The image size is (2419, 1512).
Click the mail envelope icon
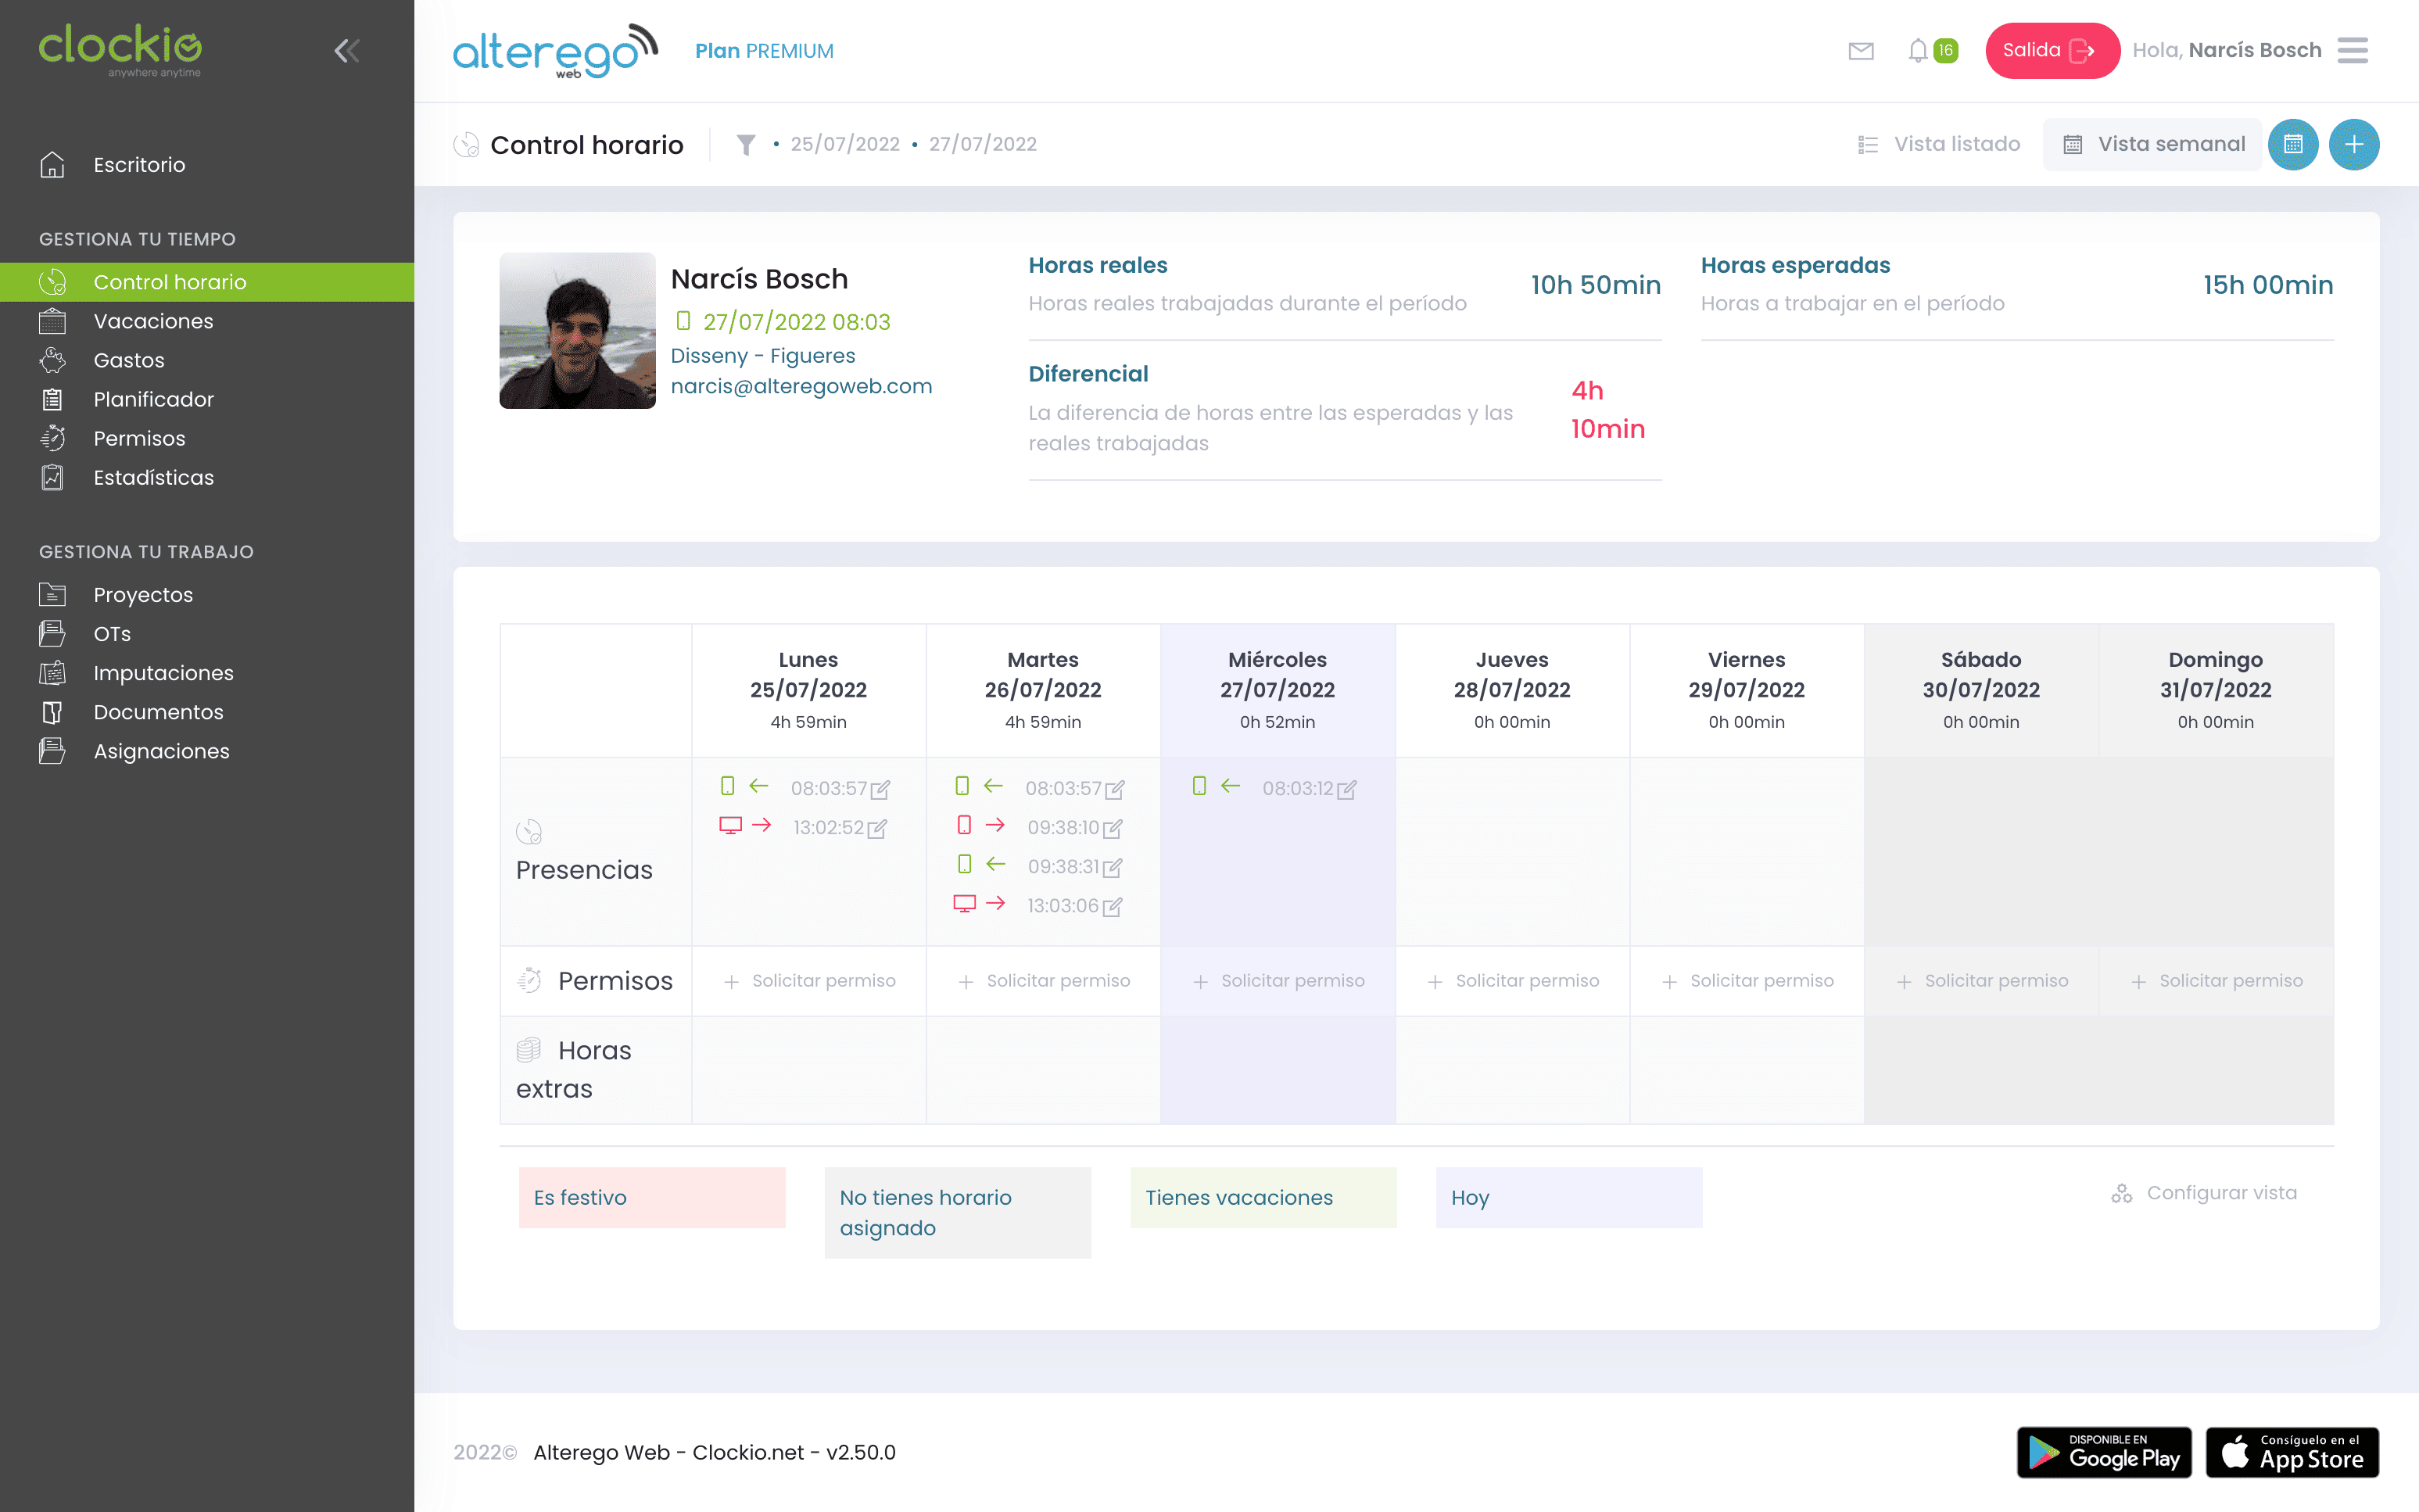(x=1862, y=48)
